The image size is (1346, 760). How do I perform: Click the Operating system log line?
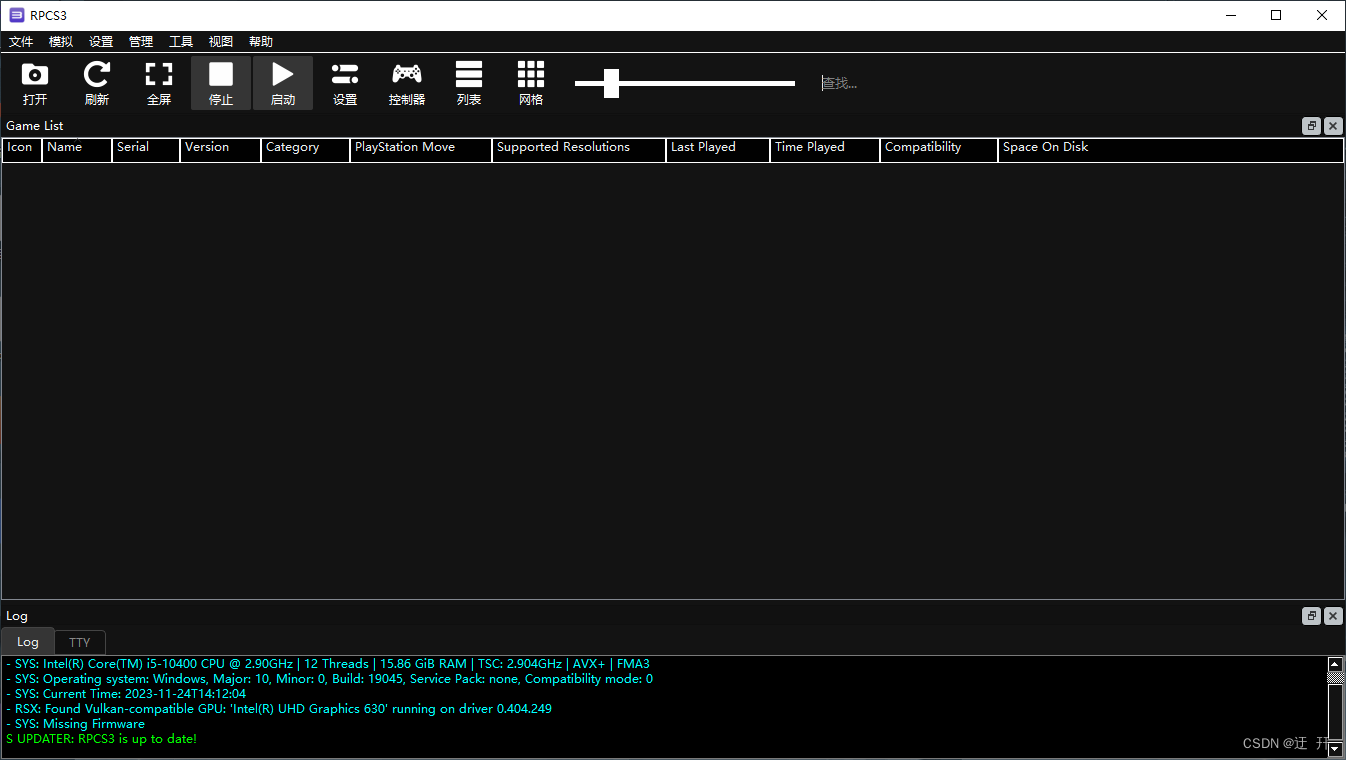pyautogui.click(x=329, y=679)
